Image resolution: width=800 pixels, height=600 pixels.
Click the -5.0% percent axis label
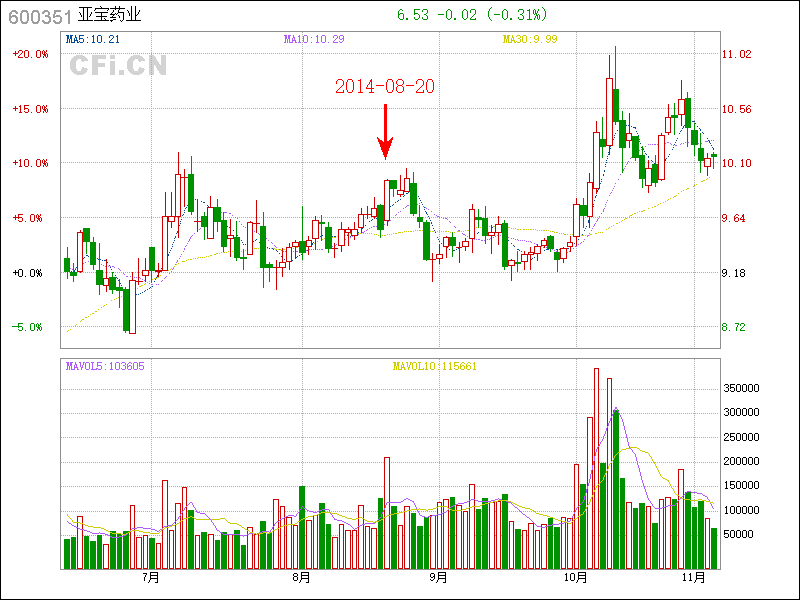click(28, 328)
